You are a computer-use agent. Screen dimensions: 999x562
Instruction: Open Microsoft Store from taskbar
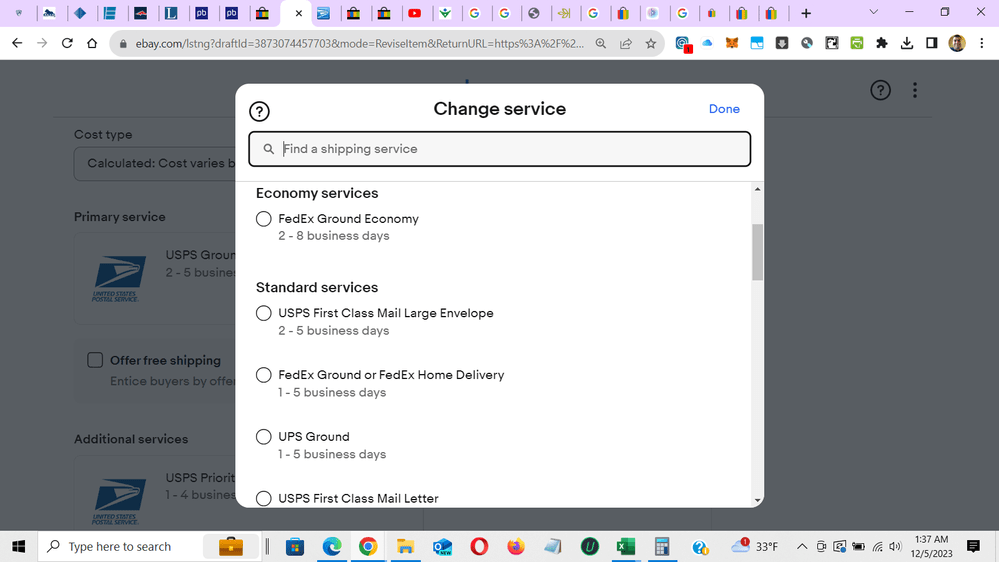tap(295, 547)
